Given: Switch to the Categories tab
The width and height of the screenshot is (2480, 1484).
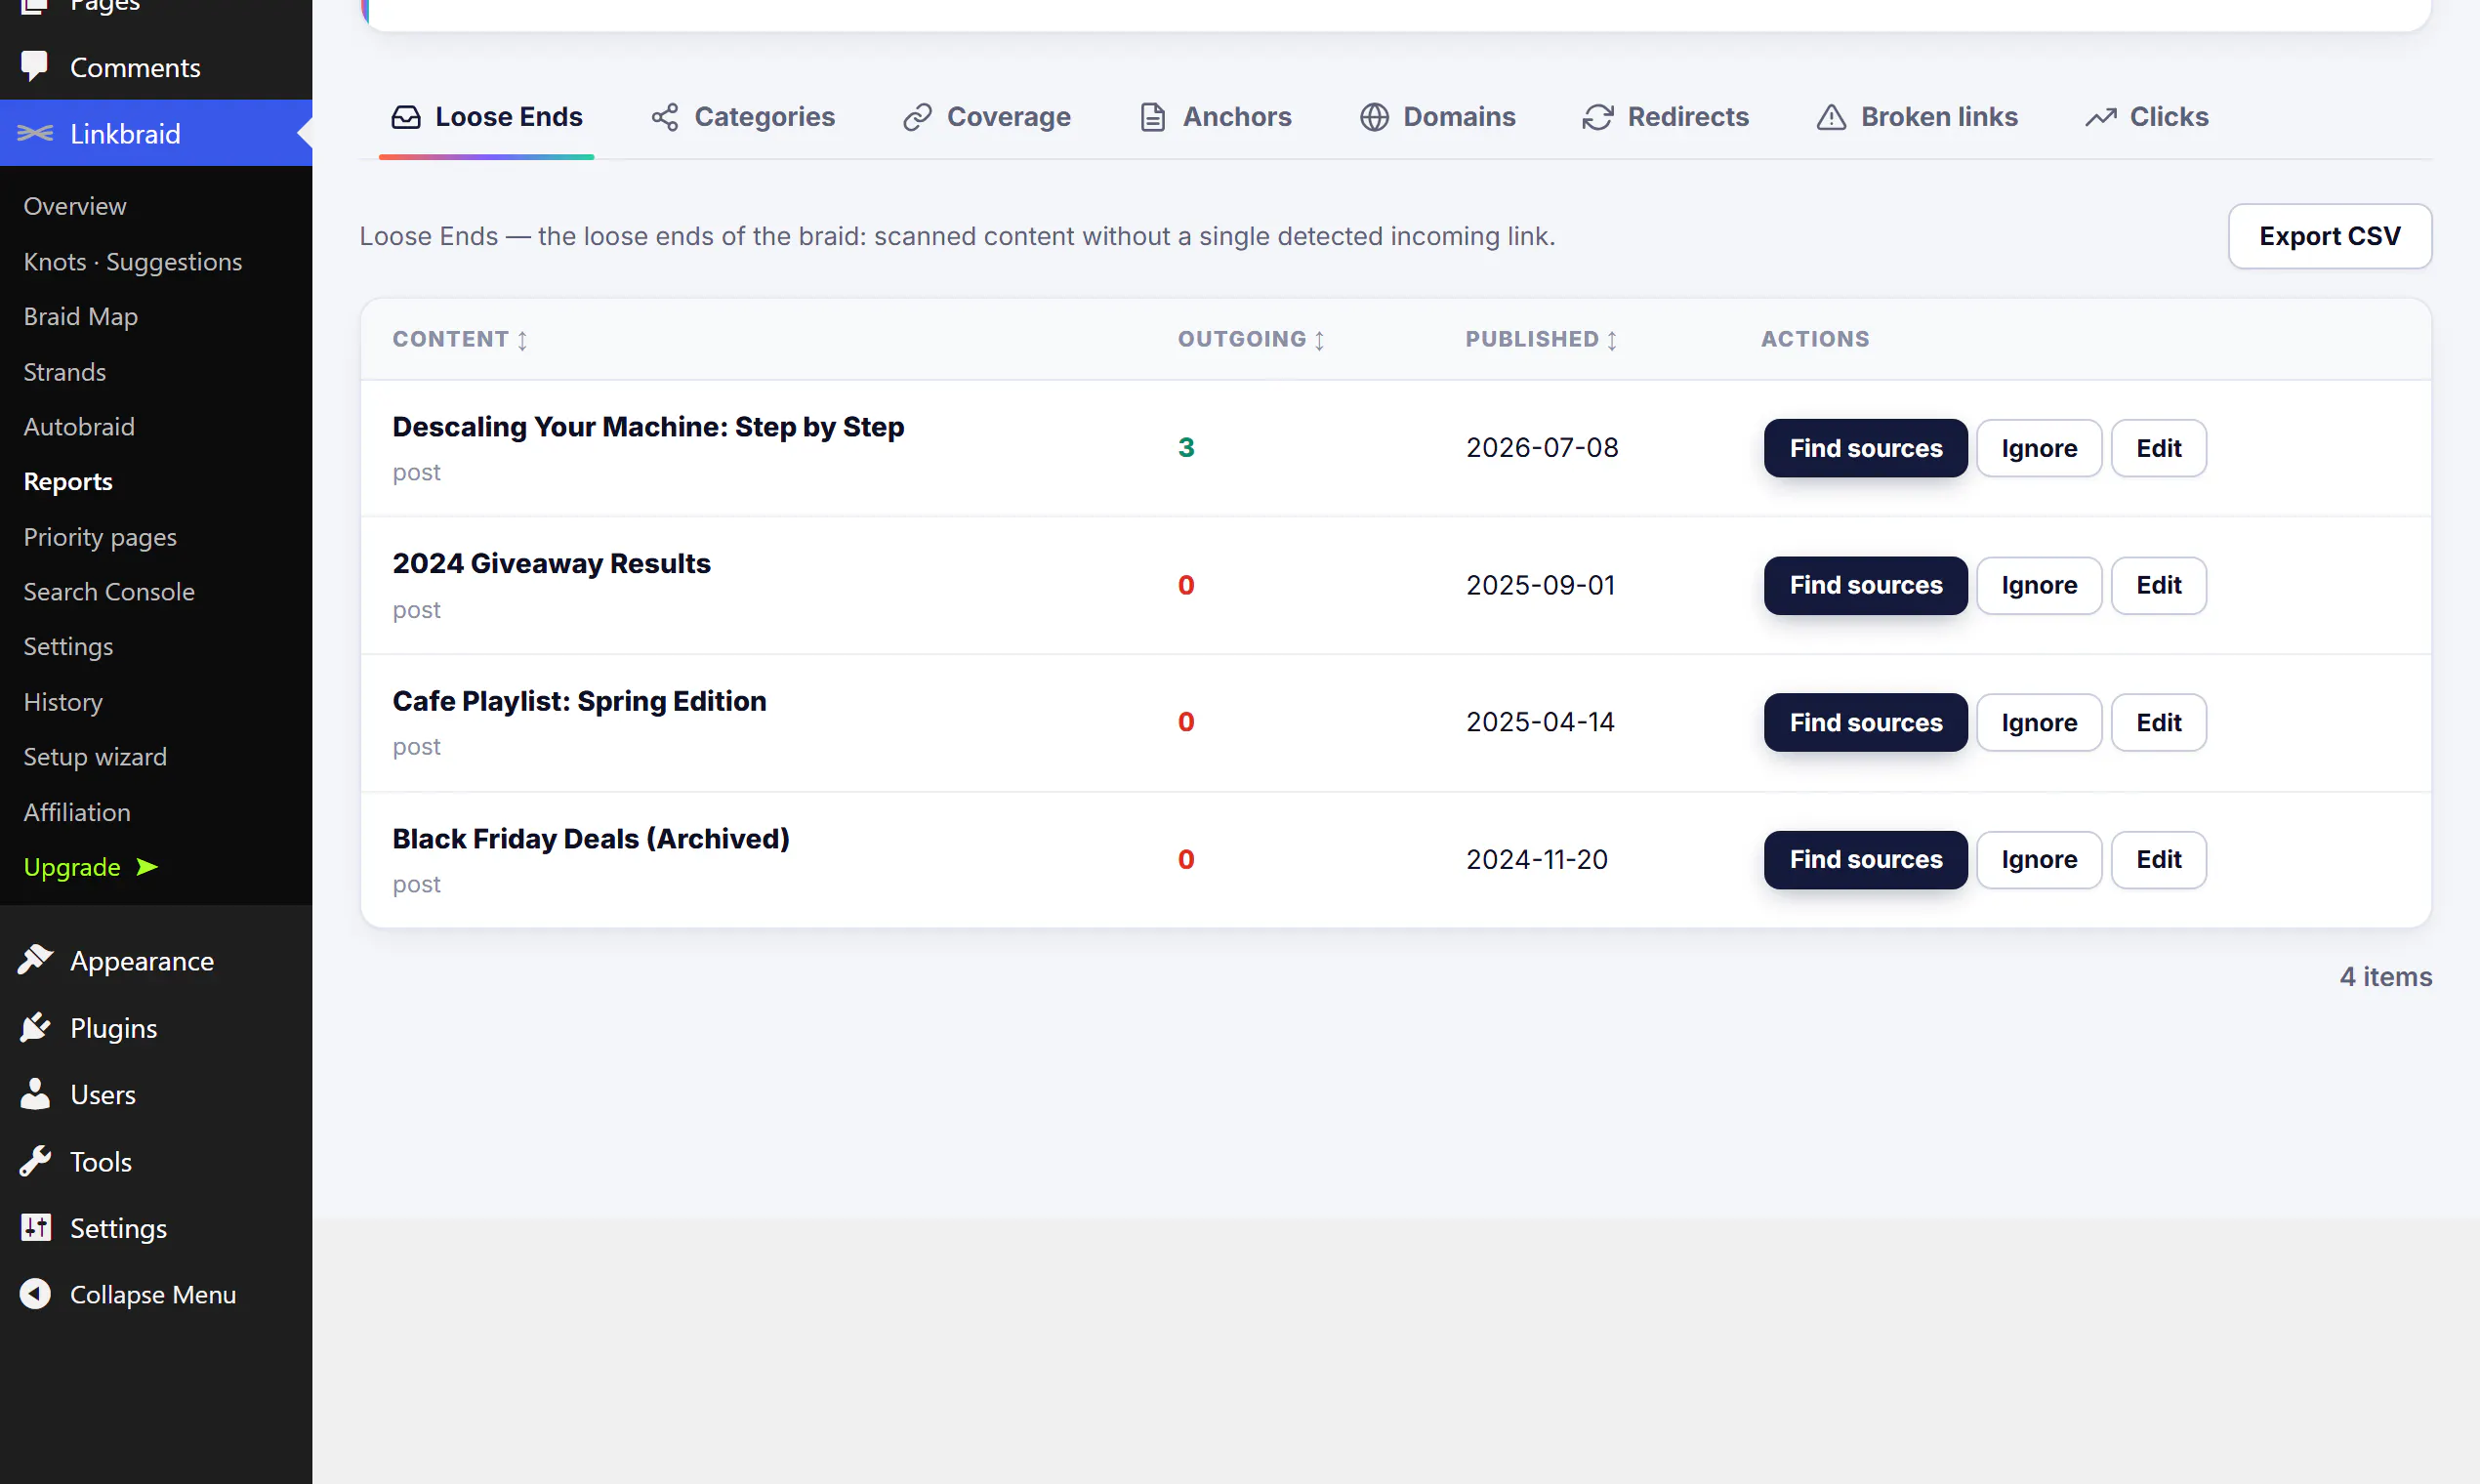Looking at the screenshot, I should click(742, 117).
